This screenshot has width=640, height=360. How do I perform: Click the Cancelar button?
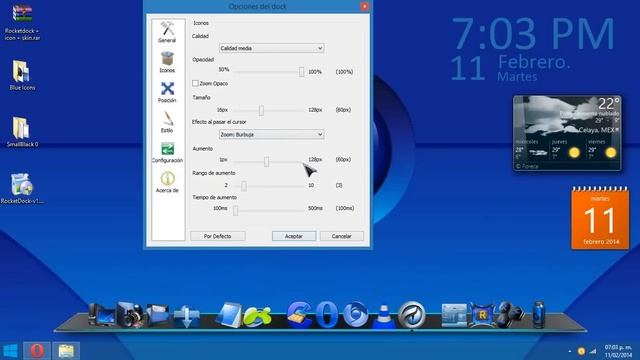tap(342, 236)
